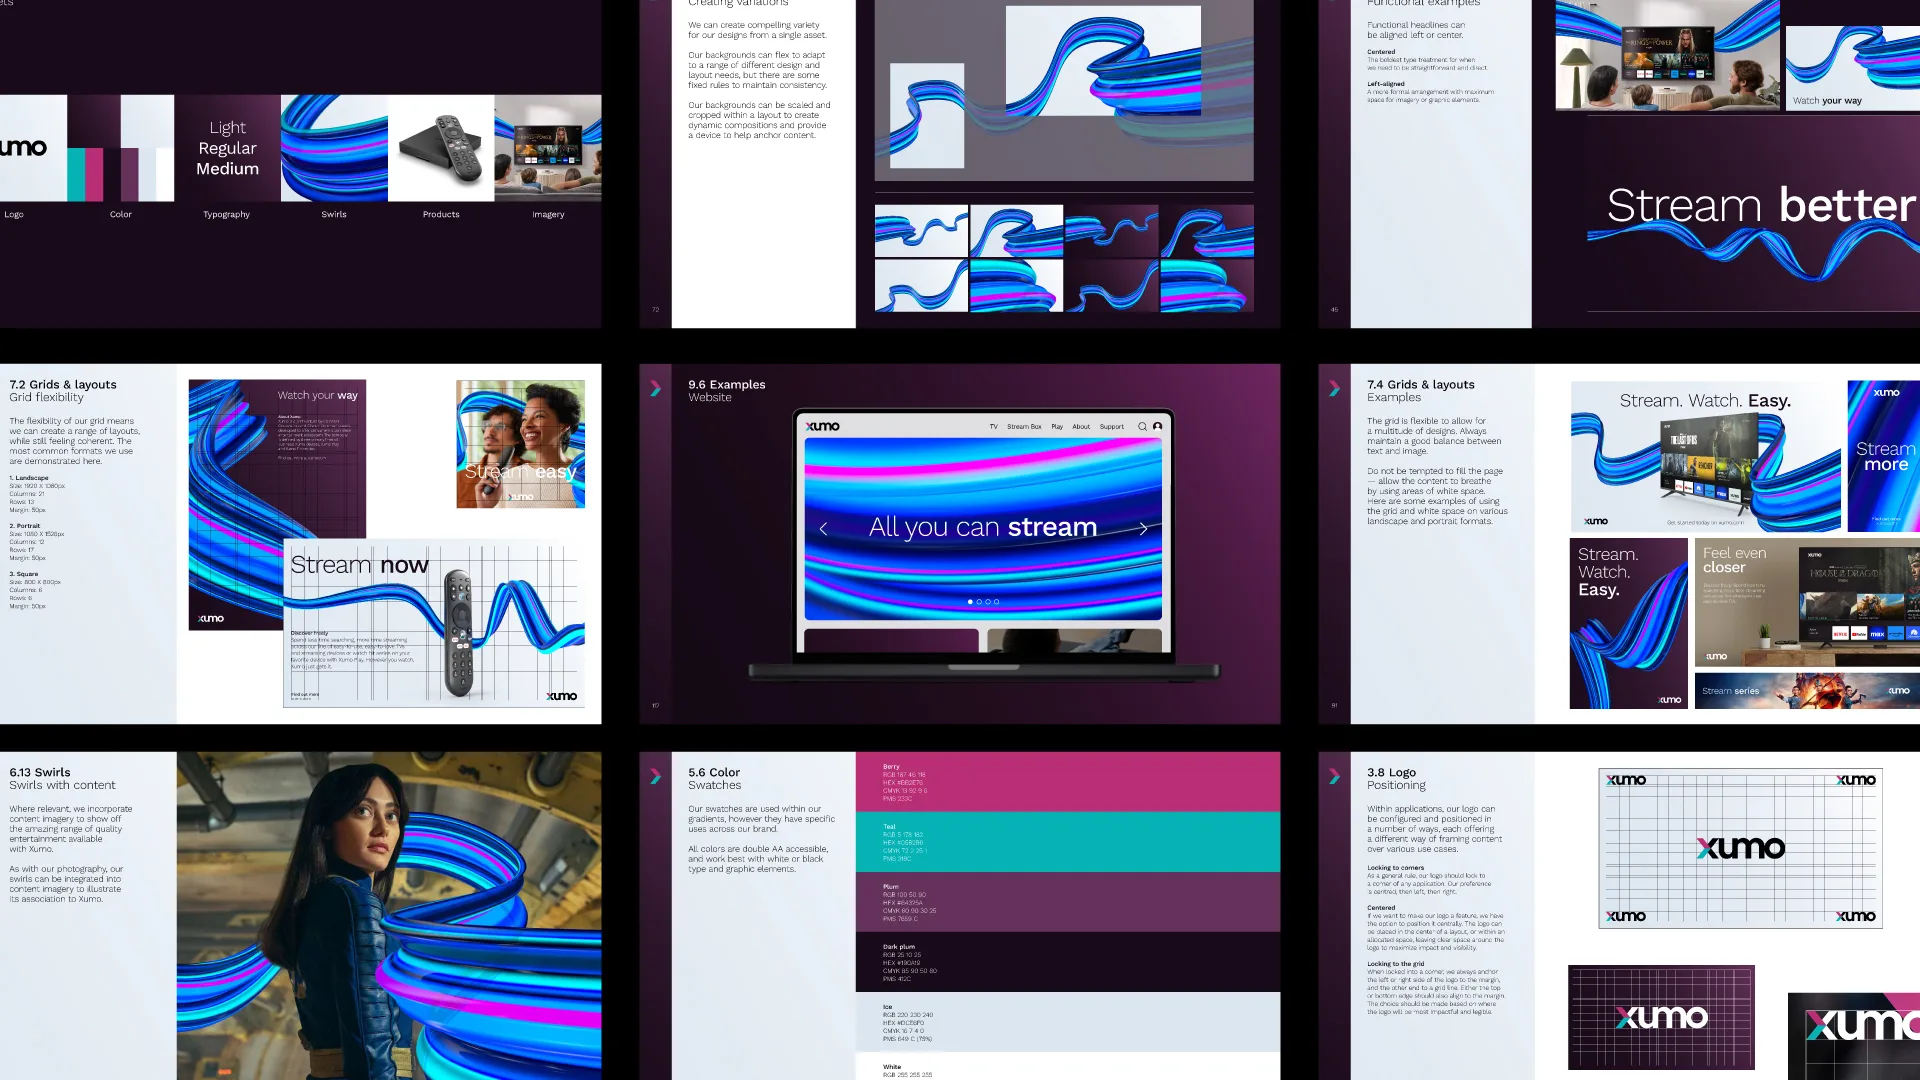Click the chevron beside the 5.6 Color heading

656,776
